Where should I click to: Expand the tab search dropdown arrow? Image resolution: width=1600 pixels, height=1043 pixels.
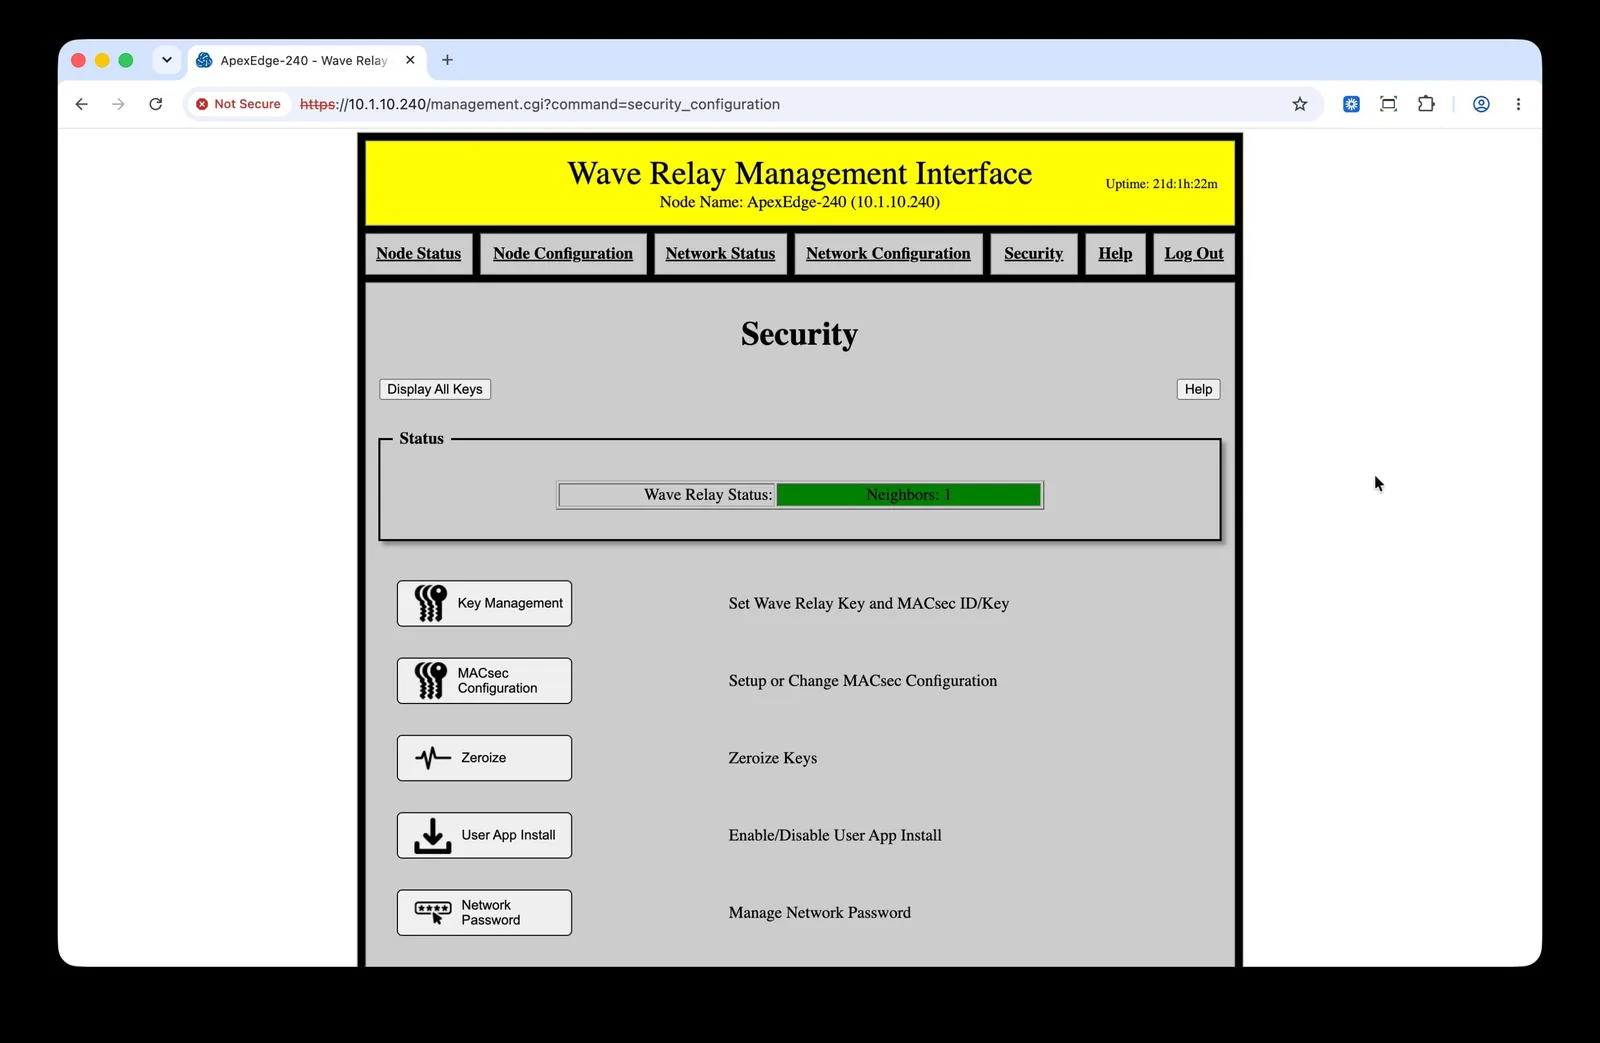click(x=167, y=60)
